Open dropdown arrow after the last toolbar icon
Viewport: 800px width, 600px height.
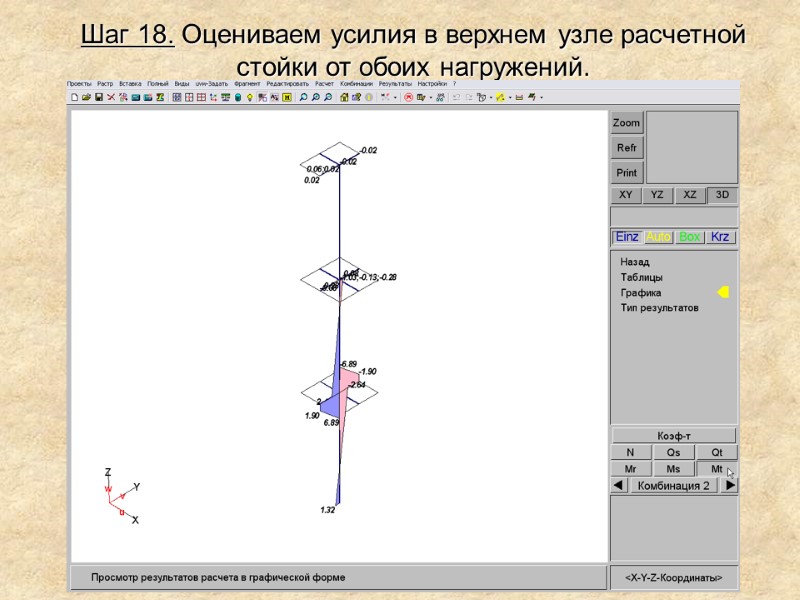pyautogui.click(x=541, y=97)
